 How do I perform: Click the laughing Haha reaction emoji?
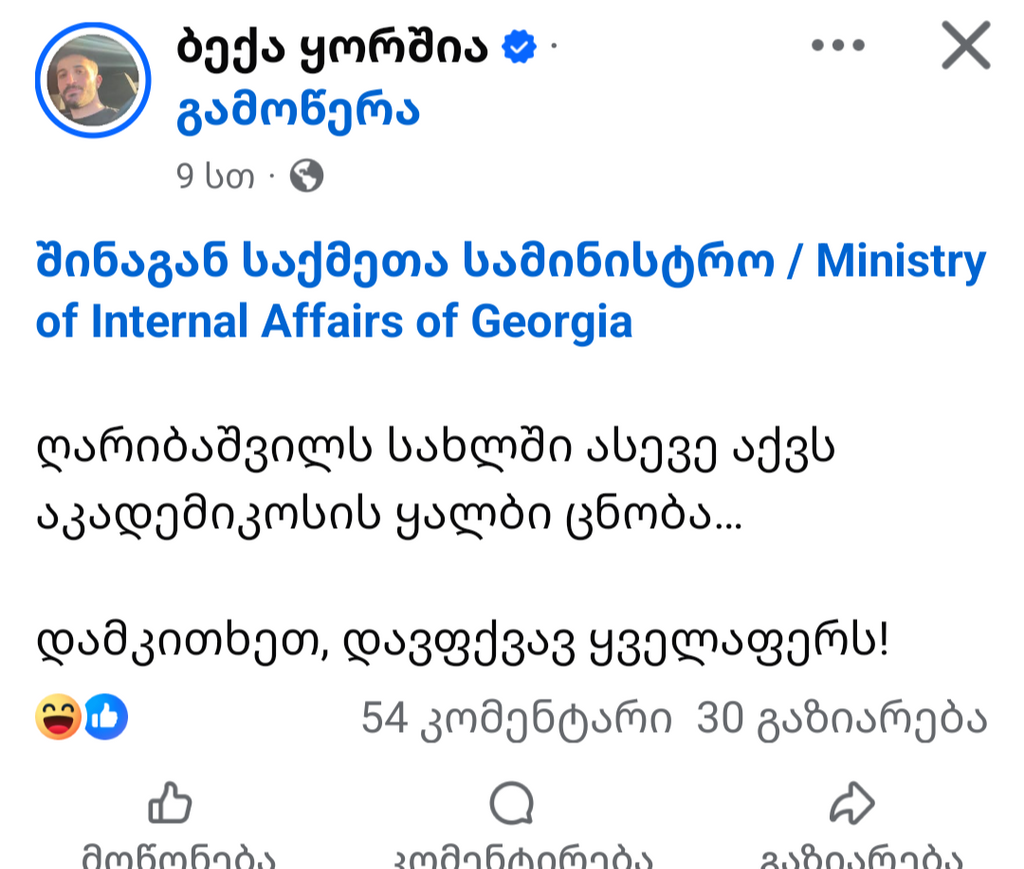point(58,718)
